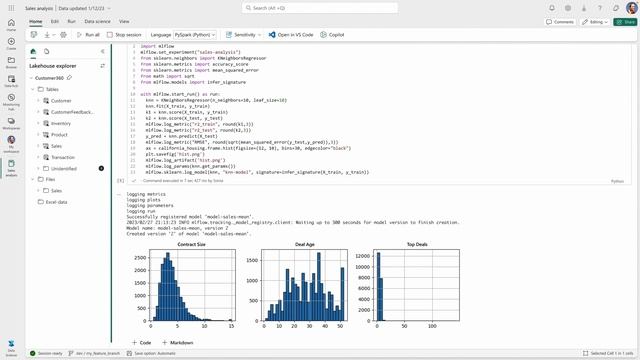Click the Selected Cell status bar indicator

pyautogui.click(x=608, y=353)
